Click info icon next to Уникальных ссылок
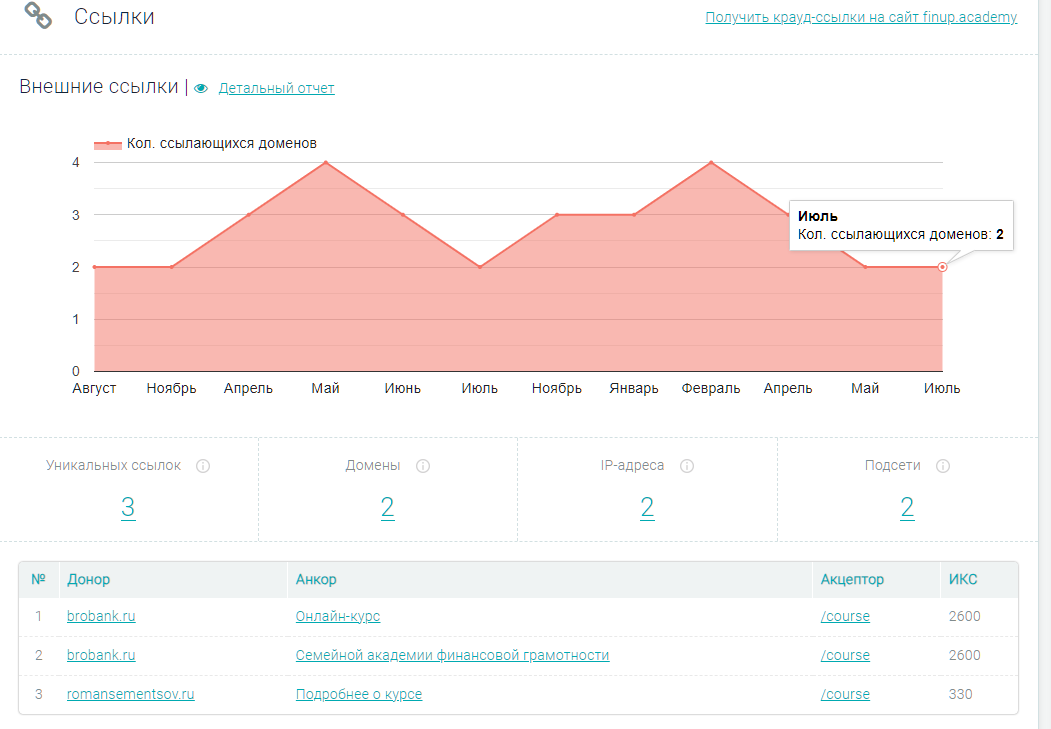The height and width of the screenshot is (729, 1051). click(x=203, y=466)
